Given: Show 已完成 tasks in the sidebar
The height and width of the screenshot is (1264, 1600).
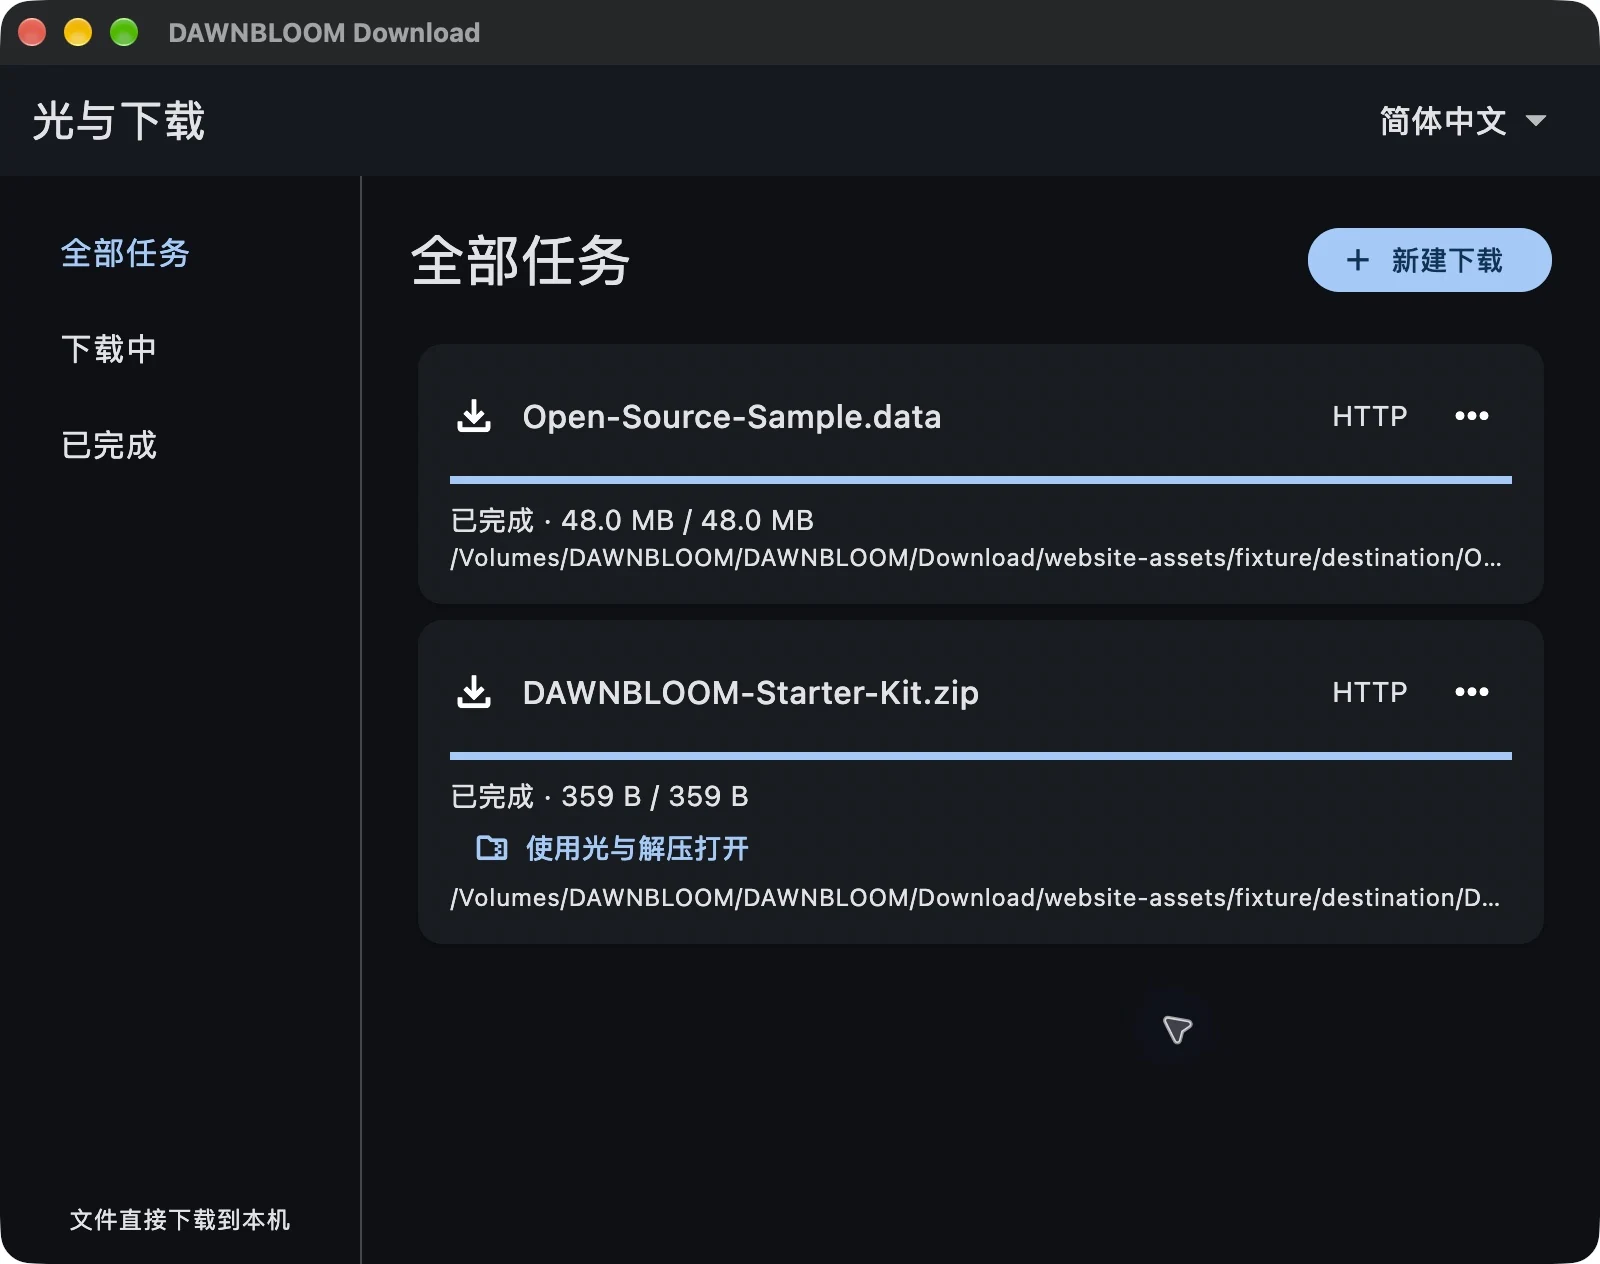Looking at the screenshot, I should pos(109,445).
